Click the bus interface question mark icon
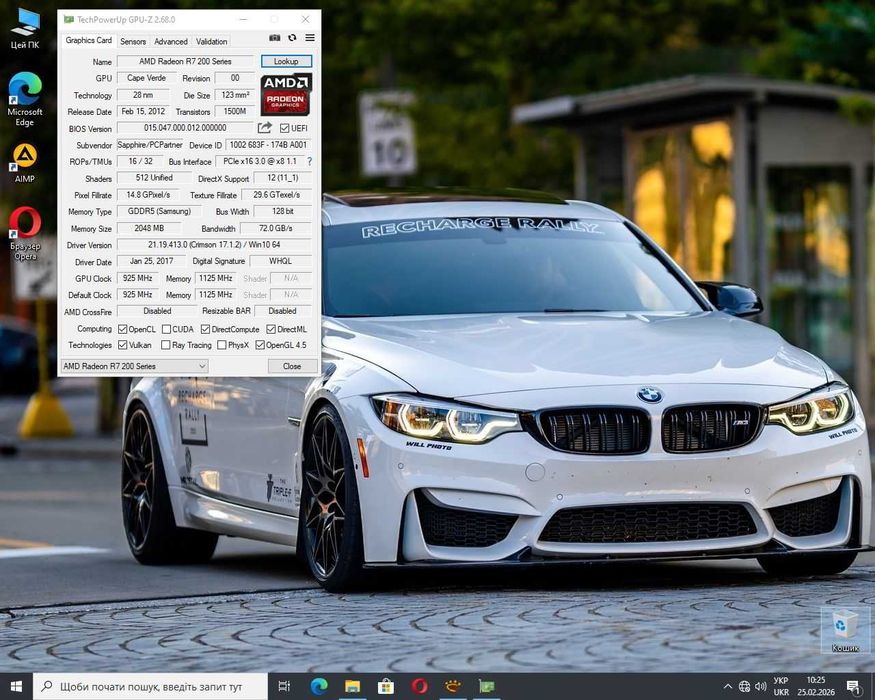 coord(309,161)
